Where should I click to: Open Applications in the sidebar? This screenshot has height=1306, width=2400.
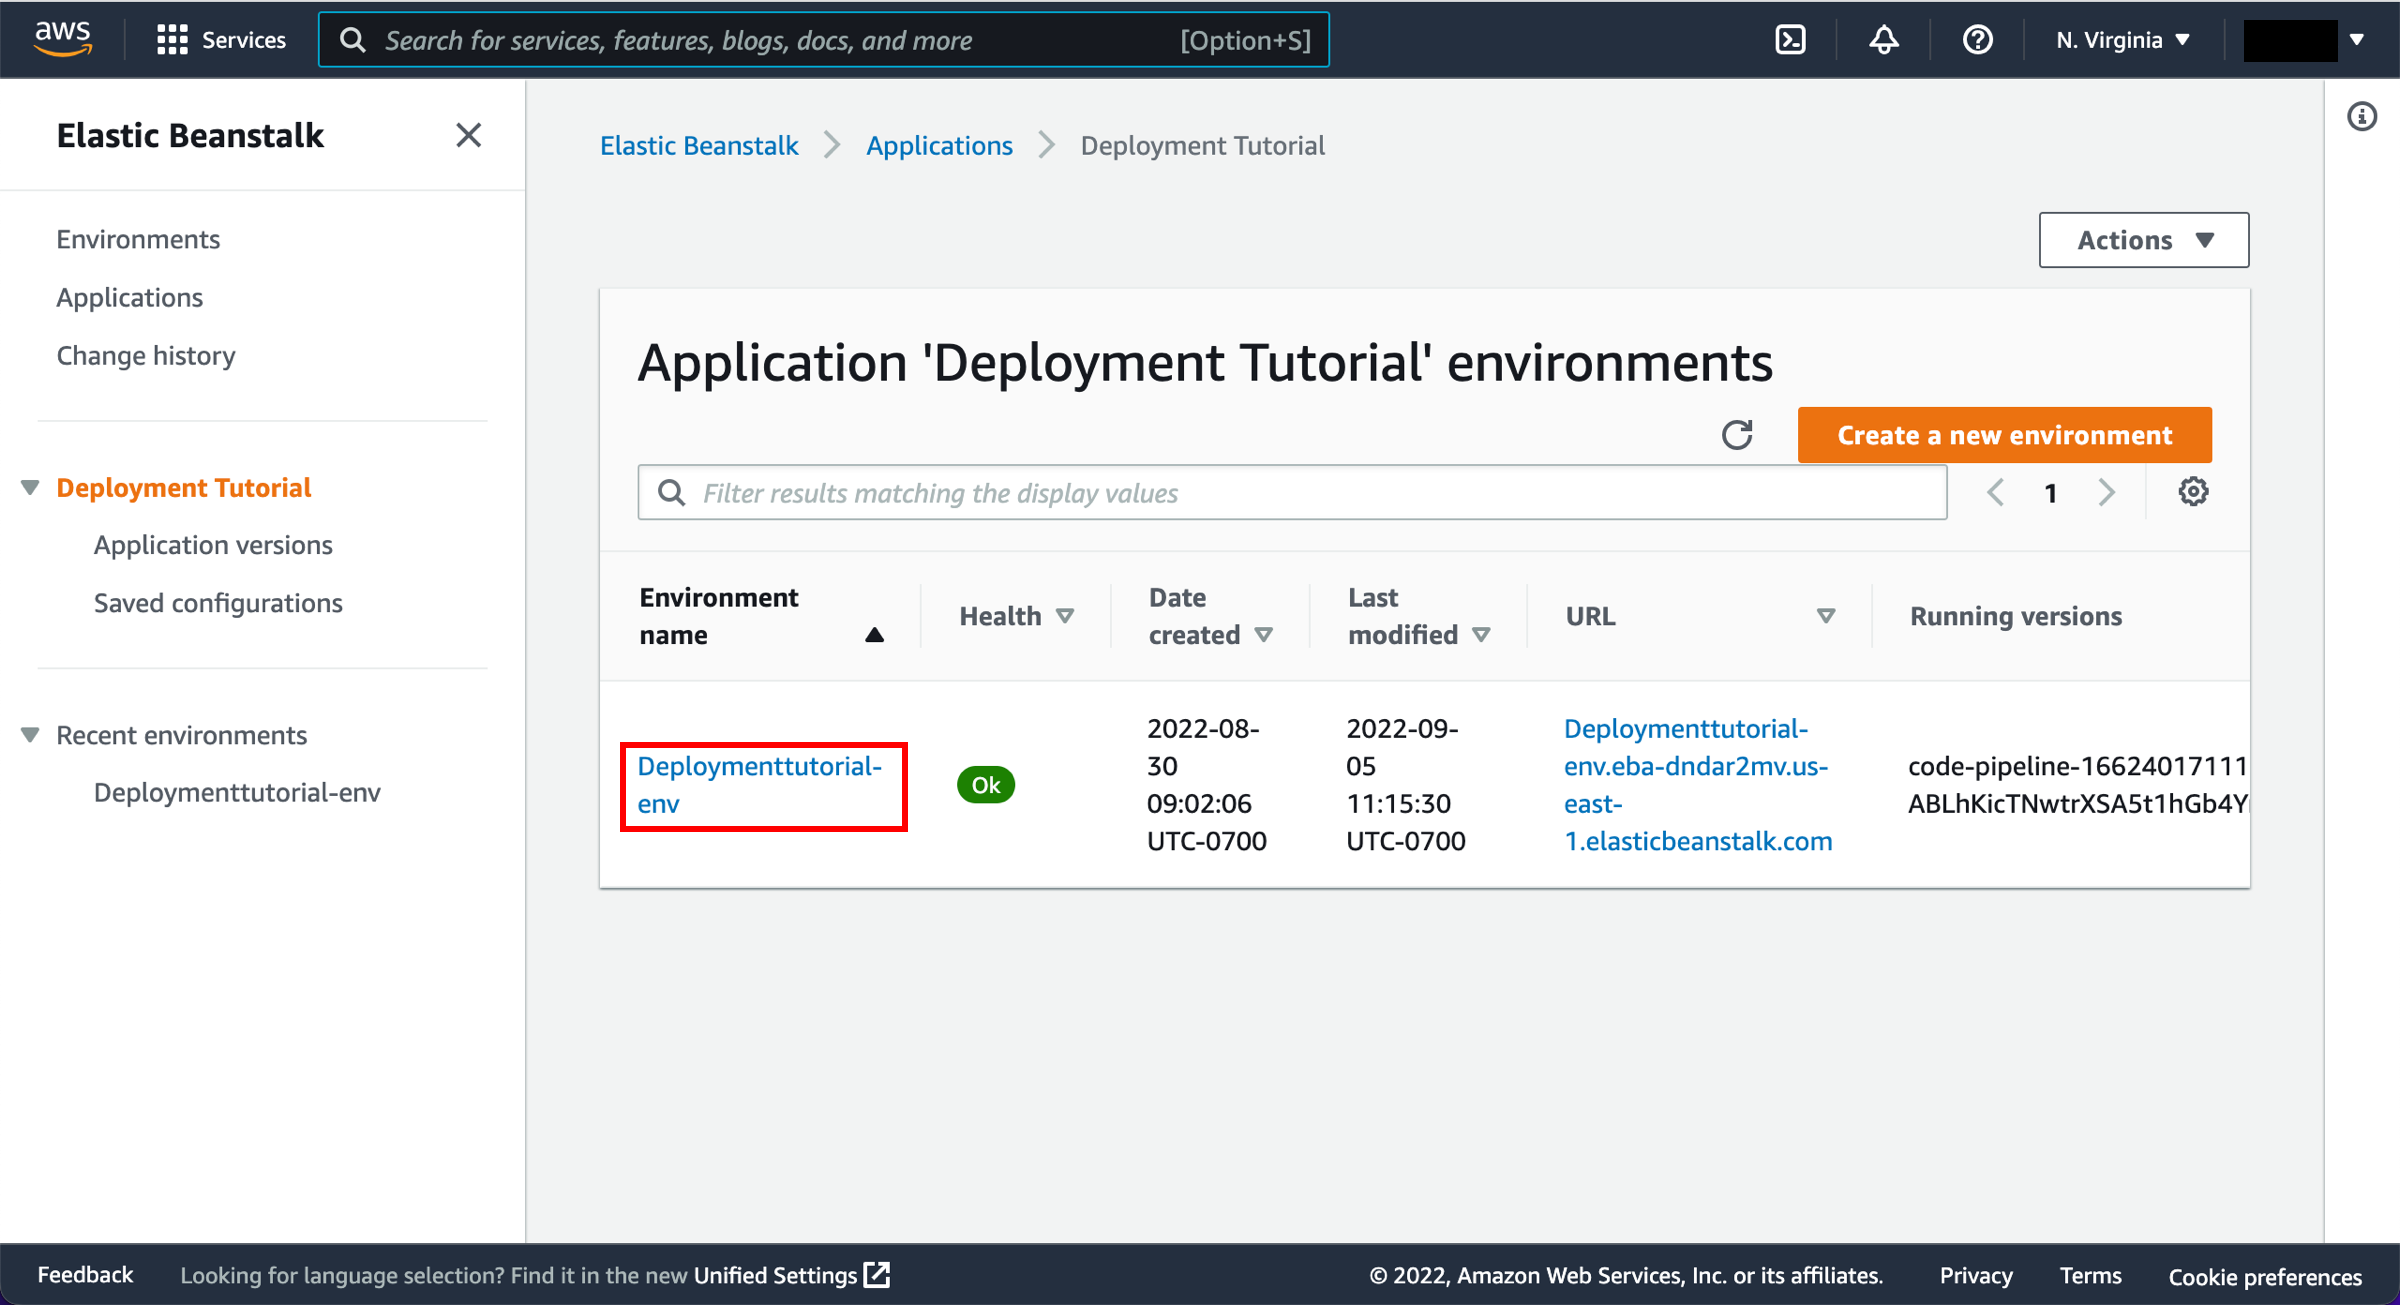(129, 297)
